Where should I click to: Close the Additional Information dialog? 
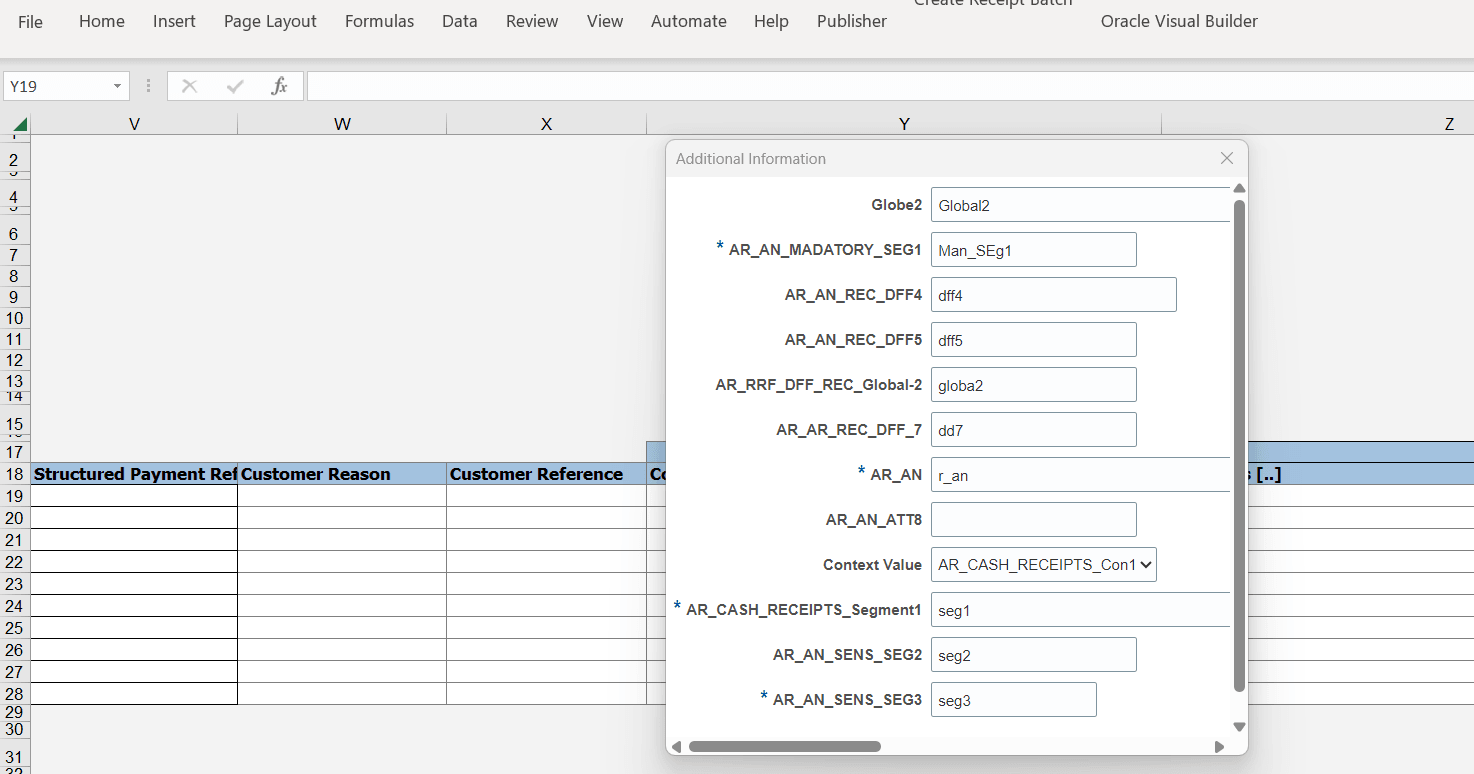[1227, 158]
